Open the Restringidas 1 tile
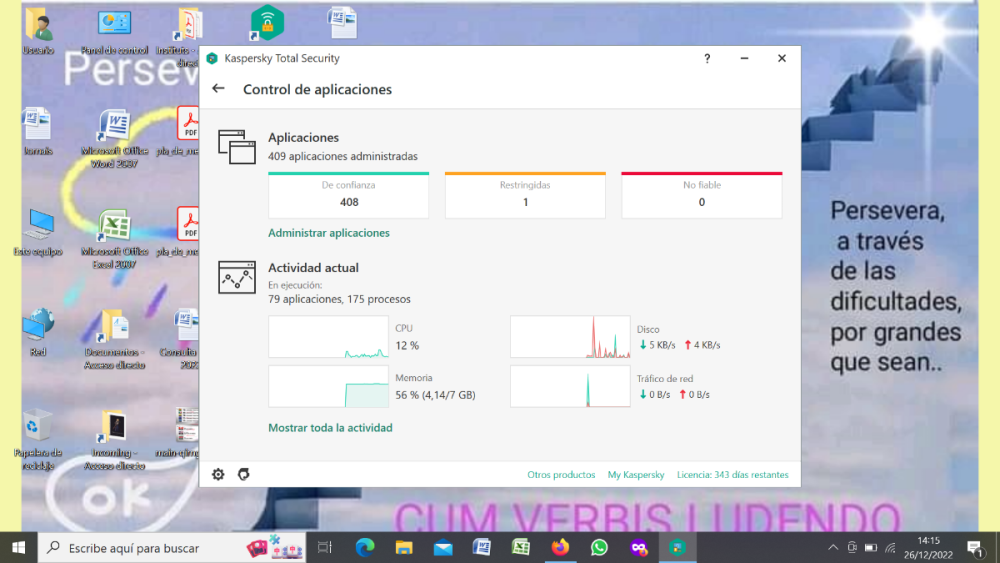1000x563 pixels. click(x=525, y=195)
